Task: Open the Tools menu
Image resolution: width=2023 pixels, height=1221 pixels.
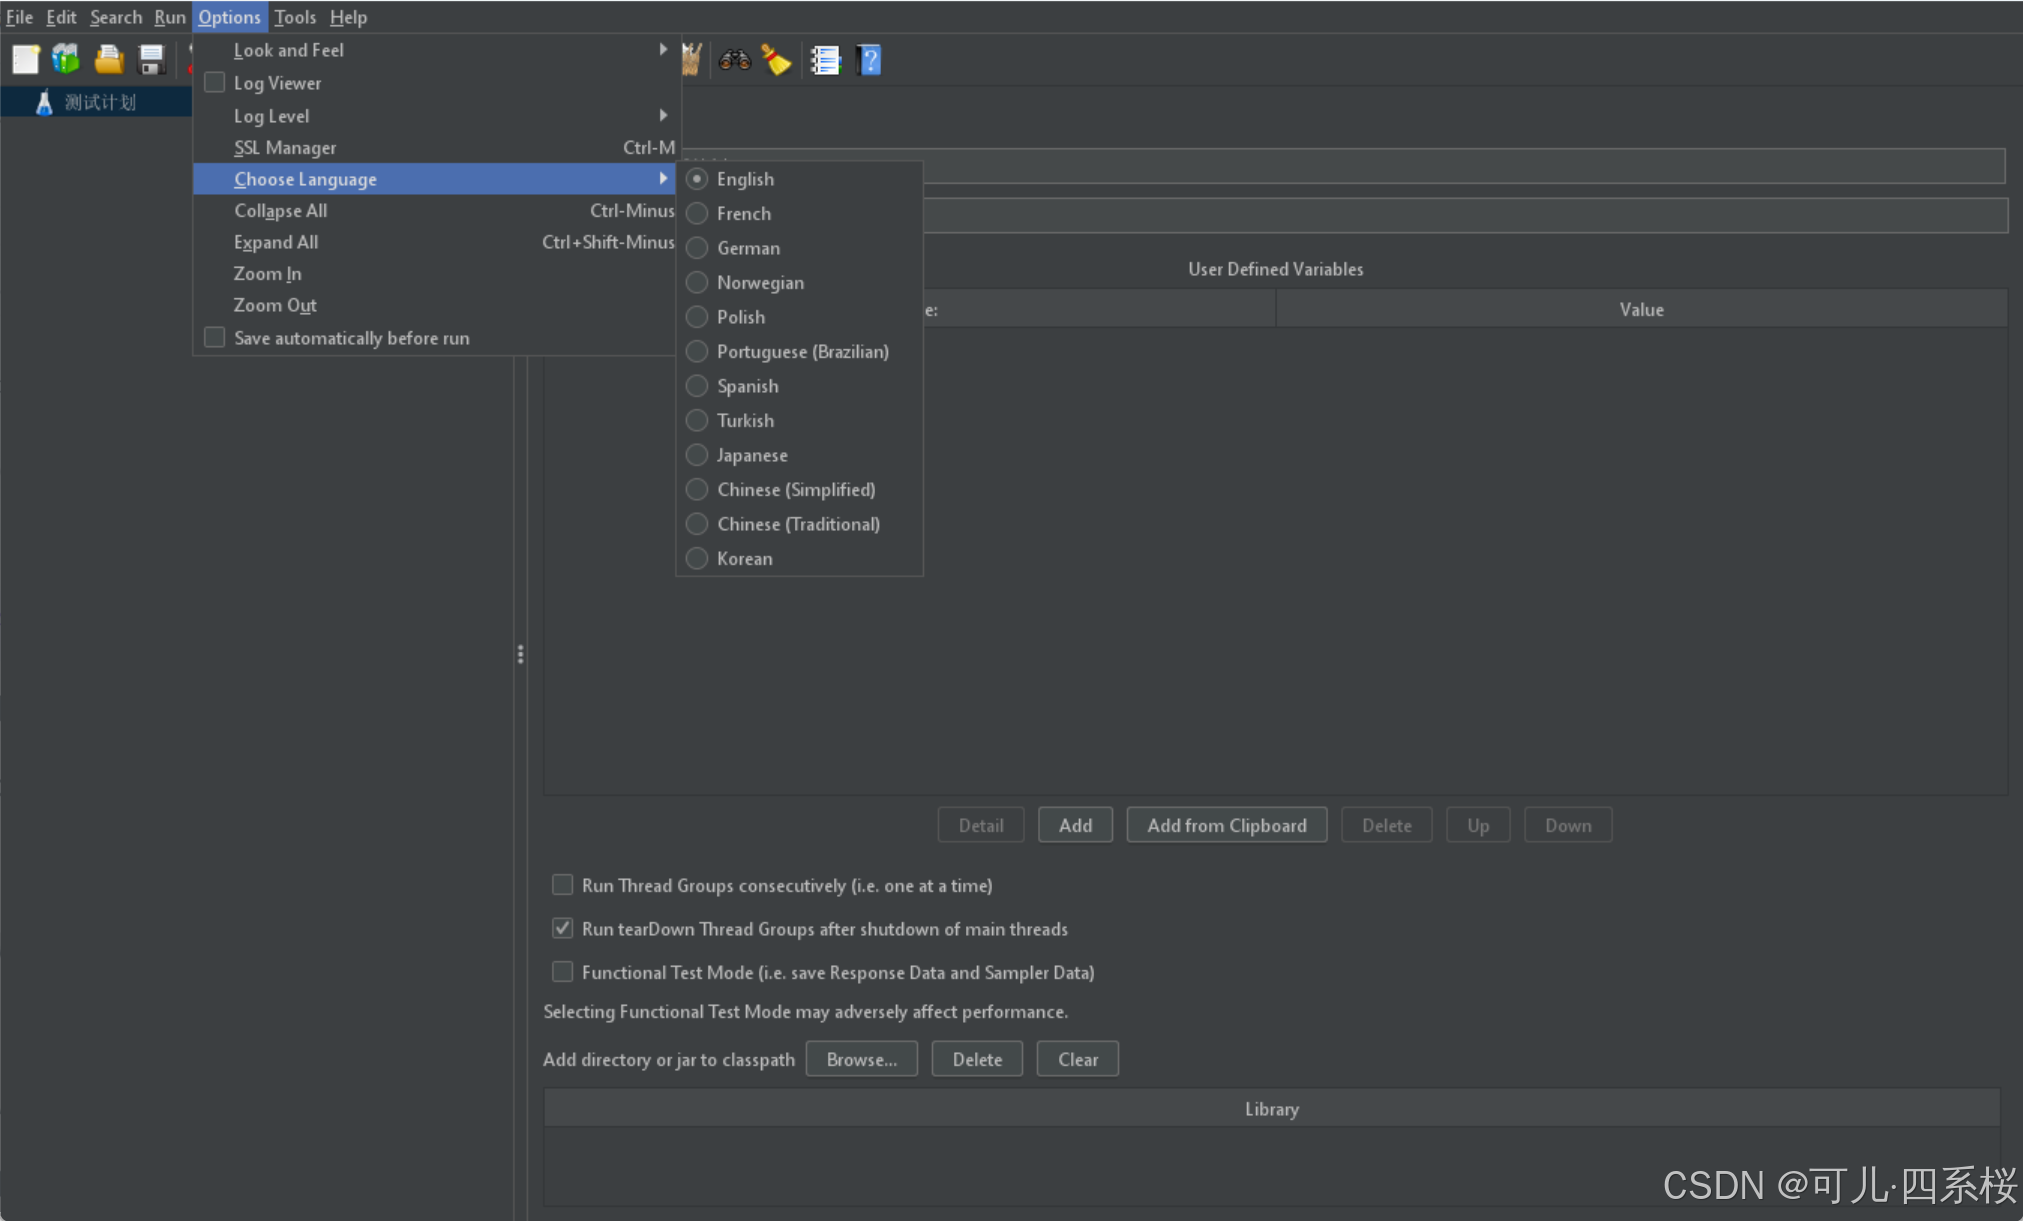Action: coord(295,17)
